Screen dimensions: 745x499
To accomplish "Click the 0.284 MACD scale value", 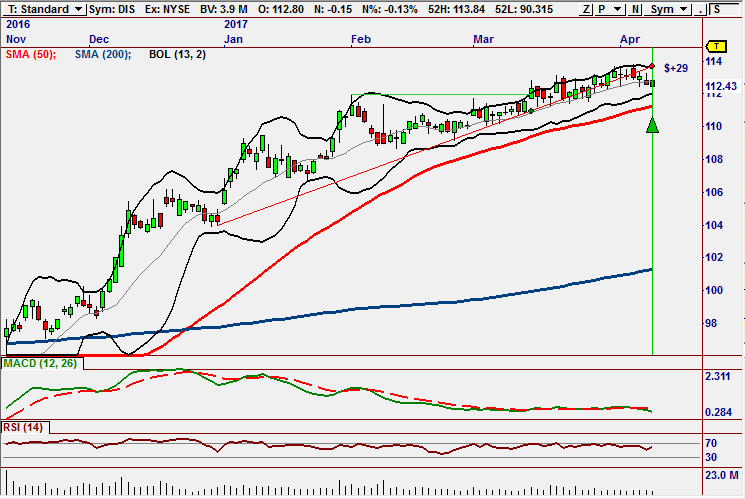I will click(x=718, y=413).
